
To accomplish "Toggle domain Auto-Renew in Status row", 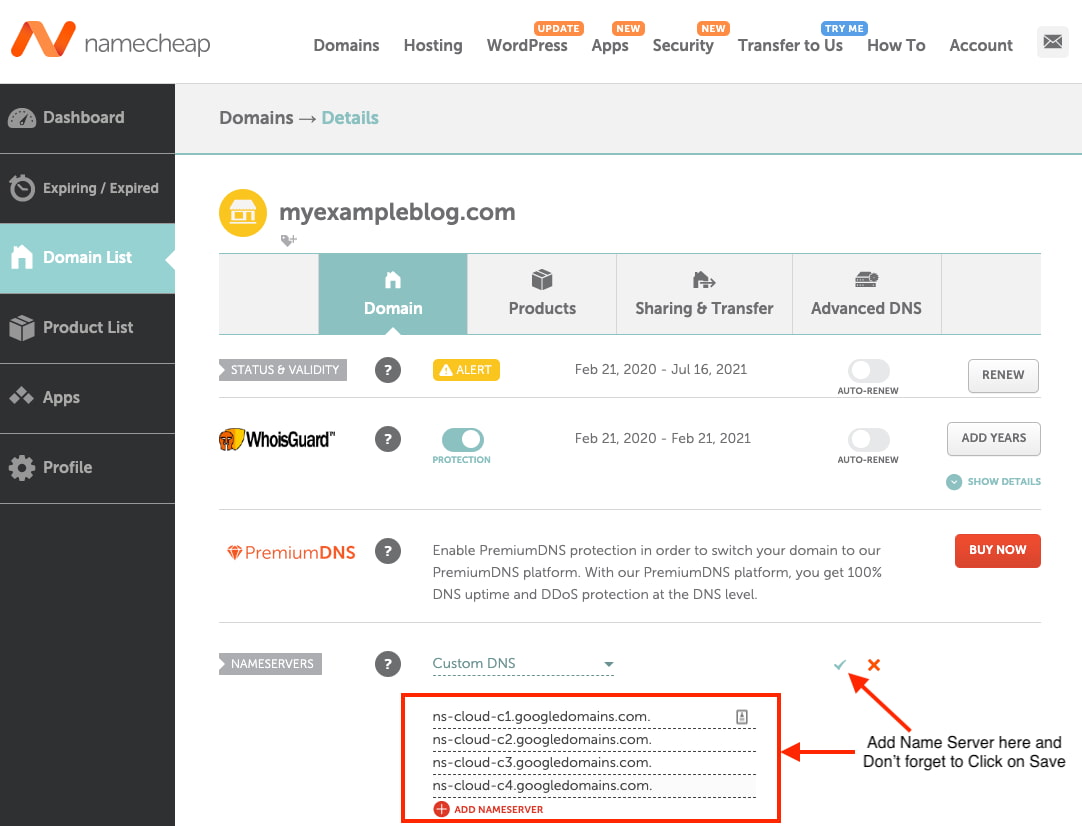I will coord(869,371).
